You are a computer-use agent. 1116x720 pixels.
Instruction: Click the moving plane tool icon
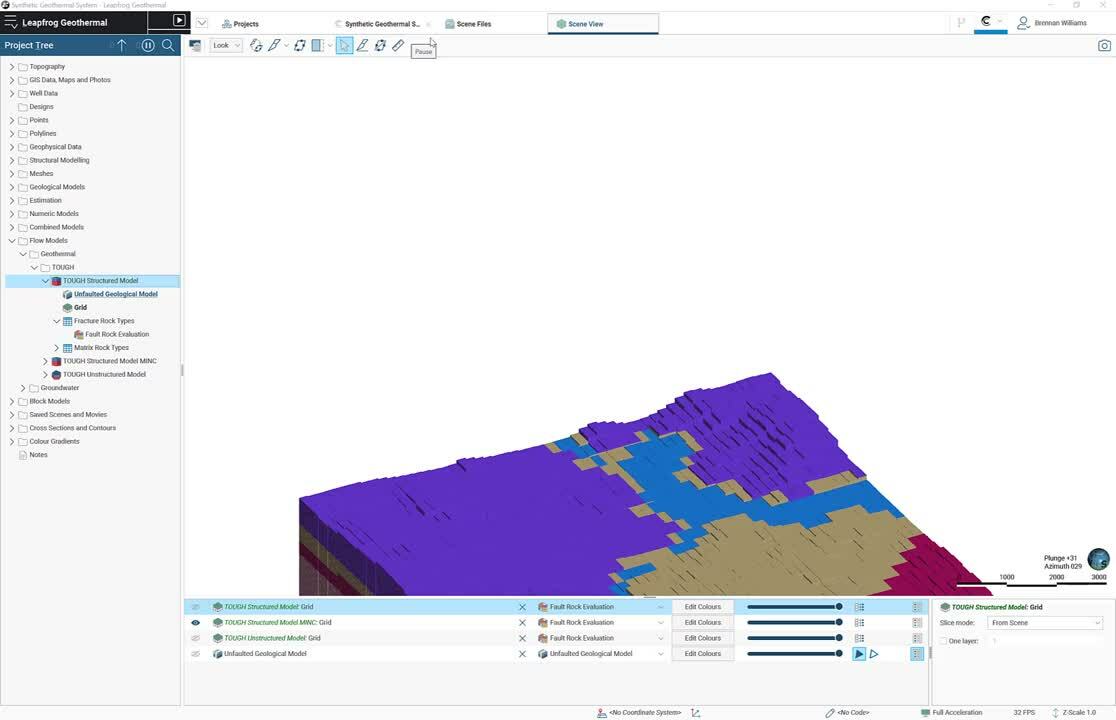coord(300,46)
